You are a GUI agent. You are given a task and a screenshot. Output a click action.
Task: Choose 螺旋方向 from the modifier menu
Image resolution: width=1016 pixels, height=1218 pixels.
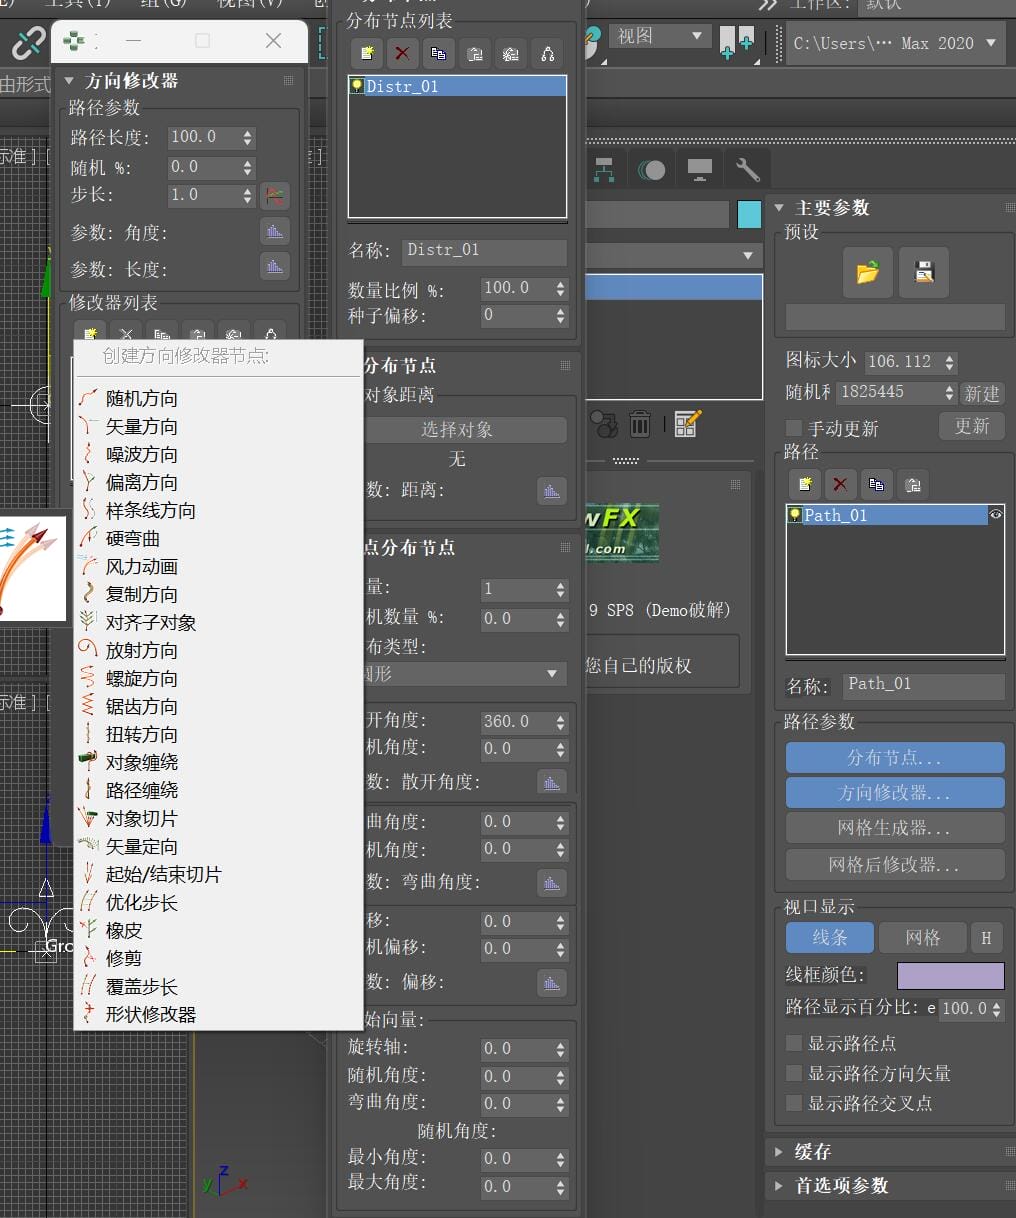pos(141,678)
